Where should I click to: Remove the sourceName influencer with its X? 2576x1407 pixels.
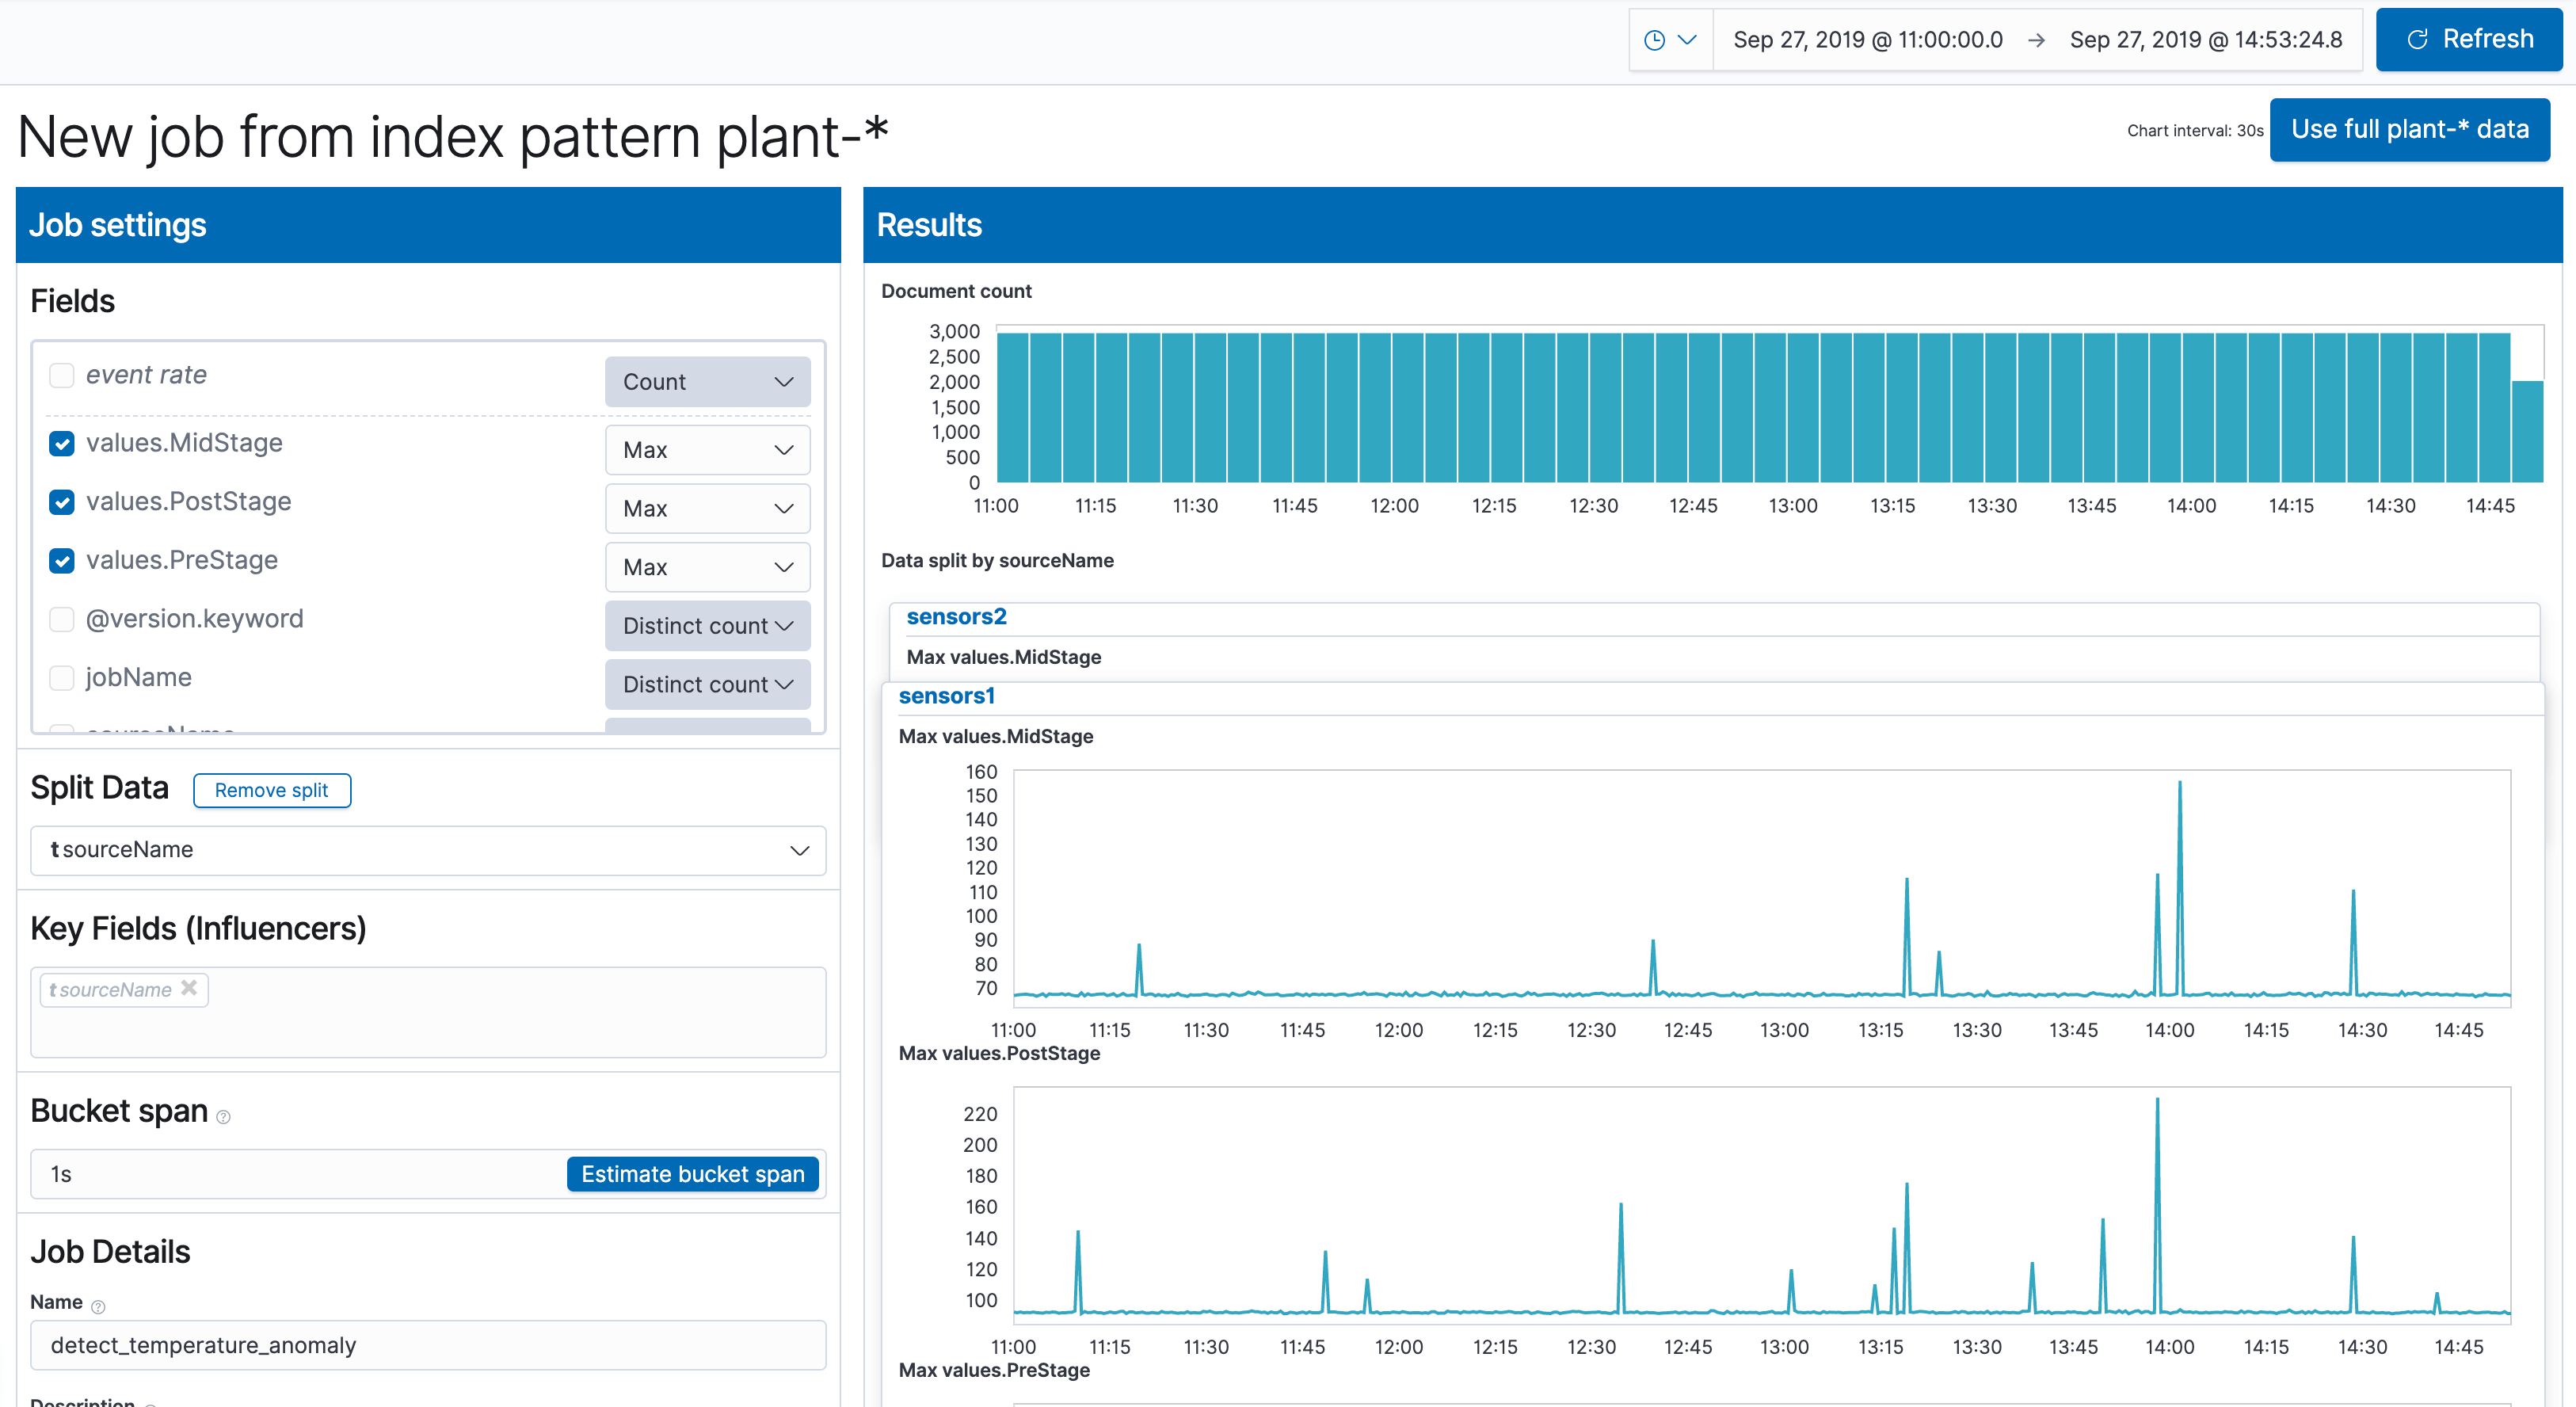(x=189, y=988)
